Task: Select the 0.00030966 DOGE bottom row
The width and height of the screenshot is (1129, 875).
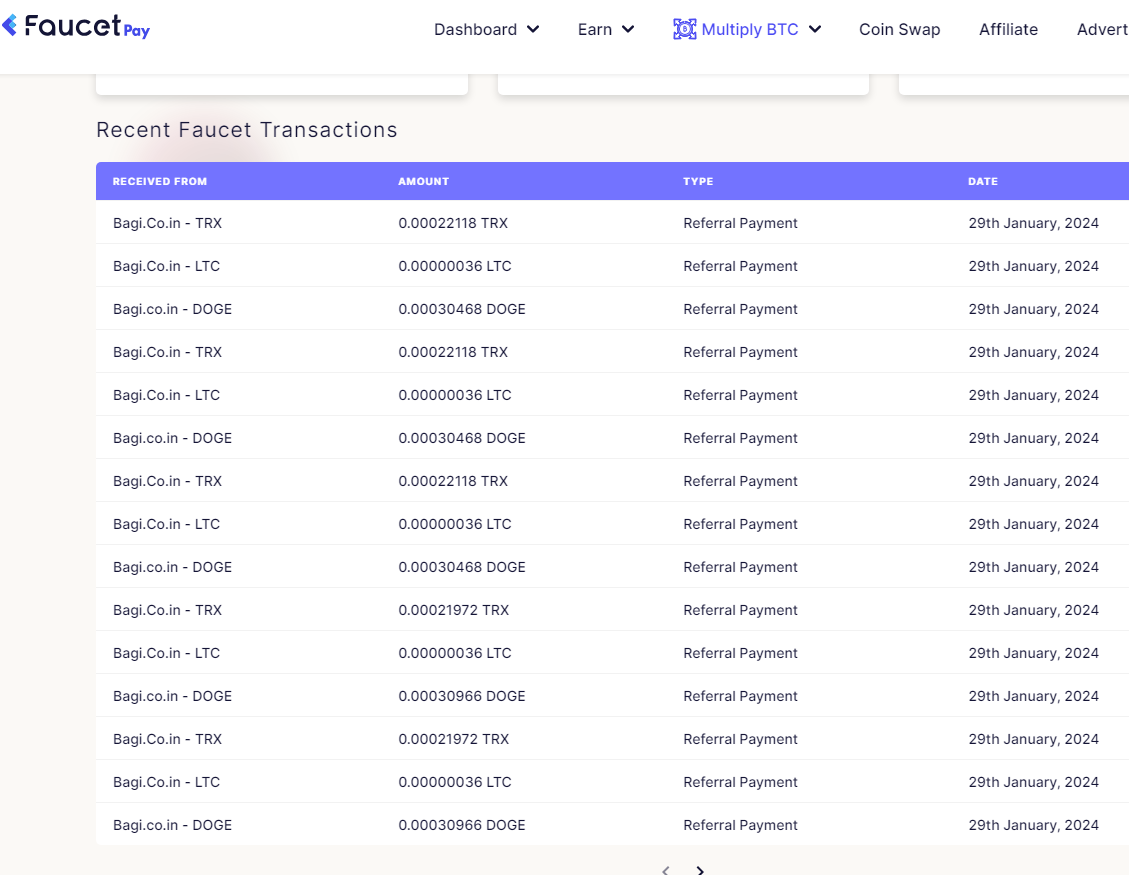Action: point(612,825)
